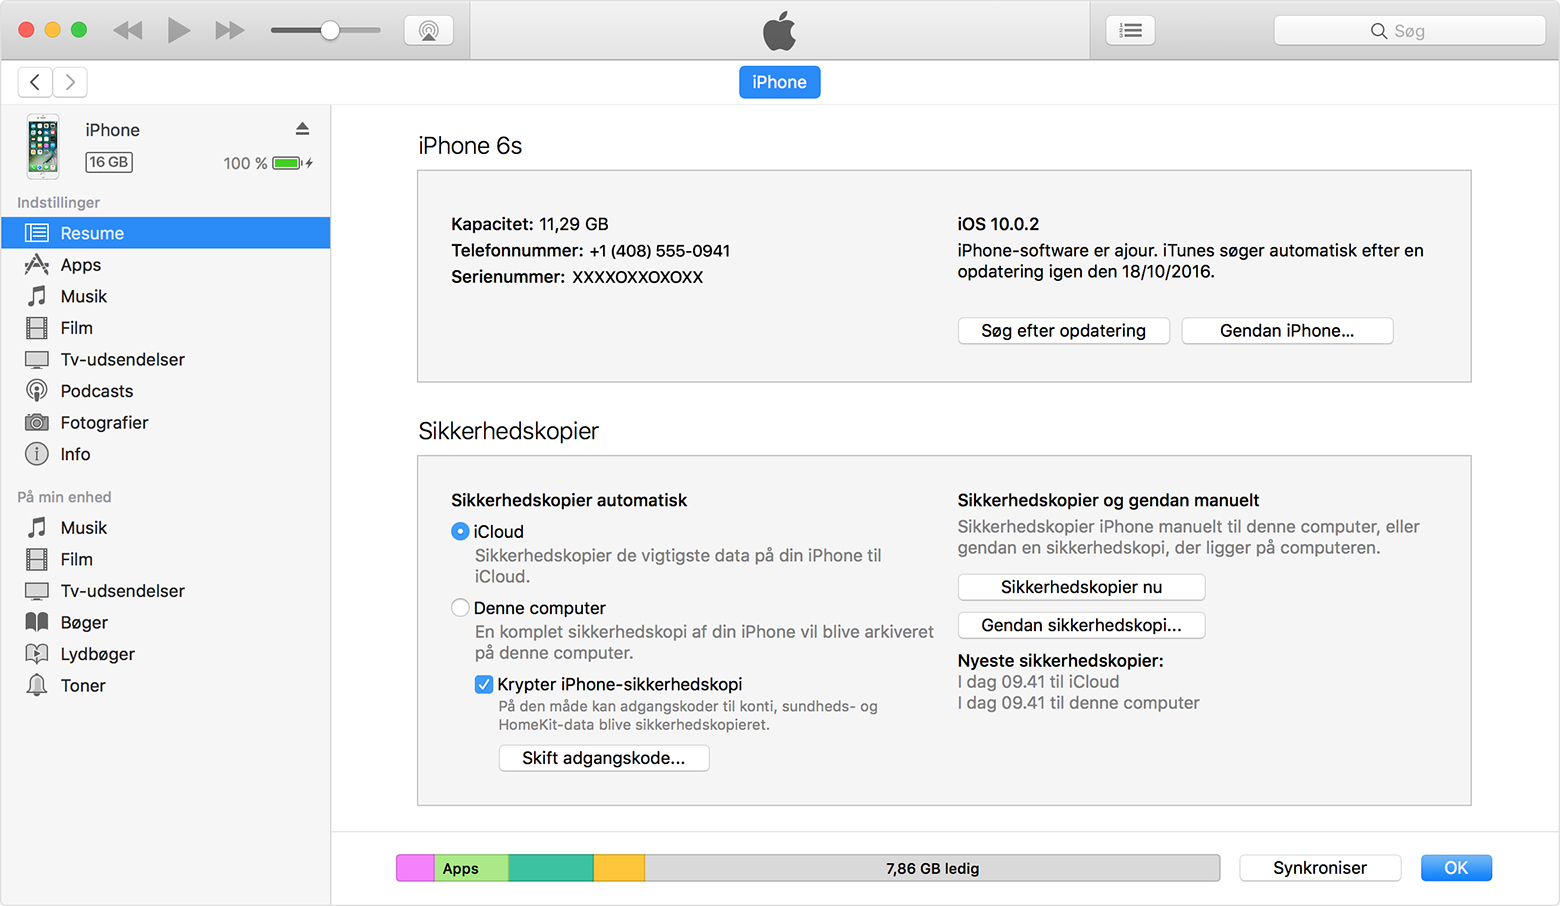Go forward with the right chevron

point(70,82)
